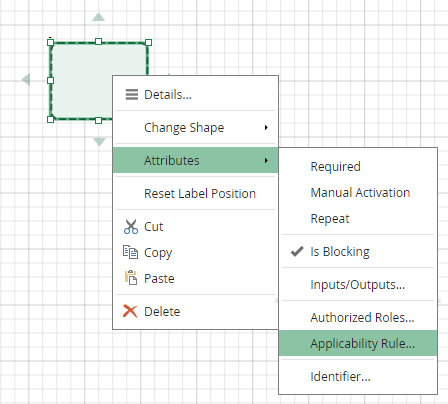Click the left-middle resize handle
448x404 pixels.
point(50,80)
